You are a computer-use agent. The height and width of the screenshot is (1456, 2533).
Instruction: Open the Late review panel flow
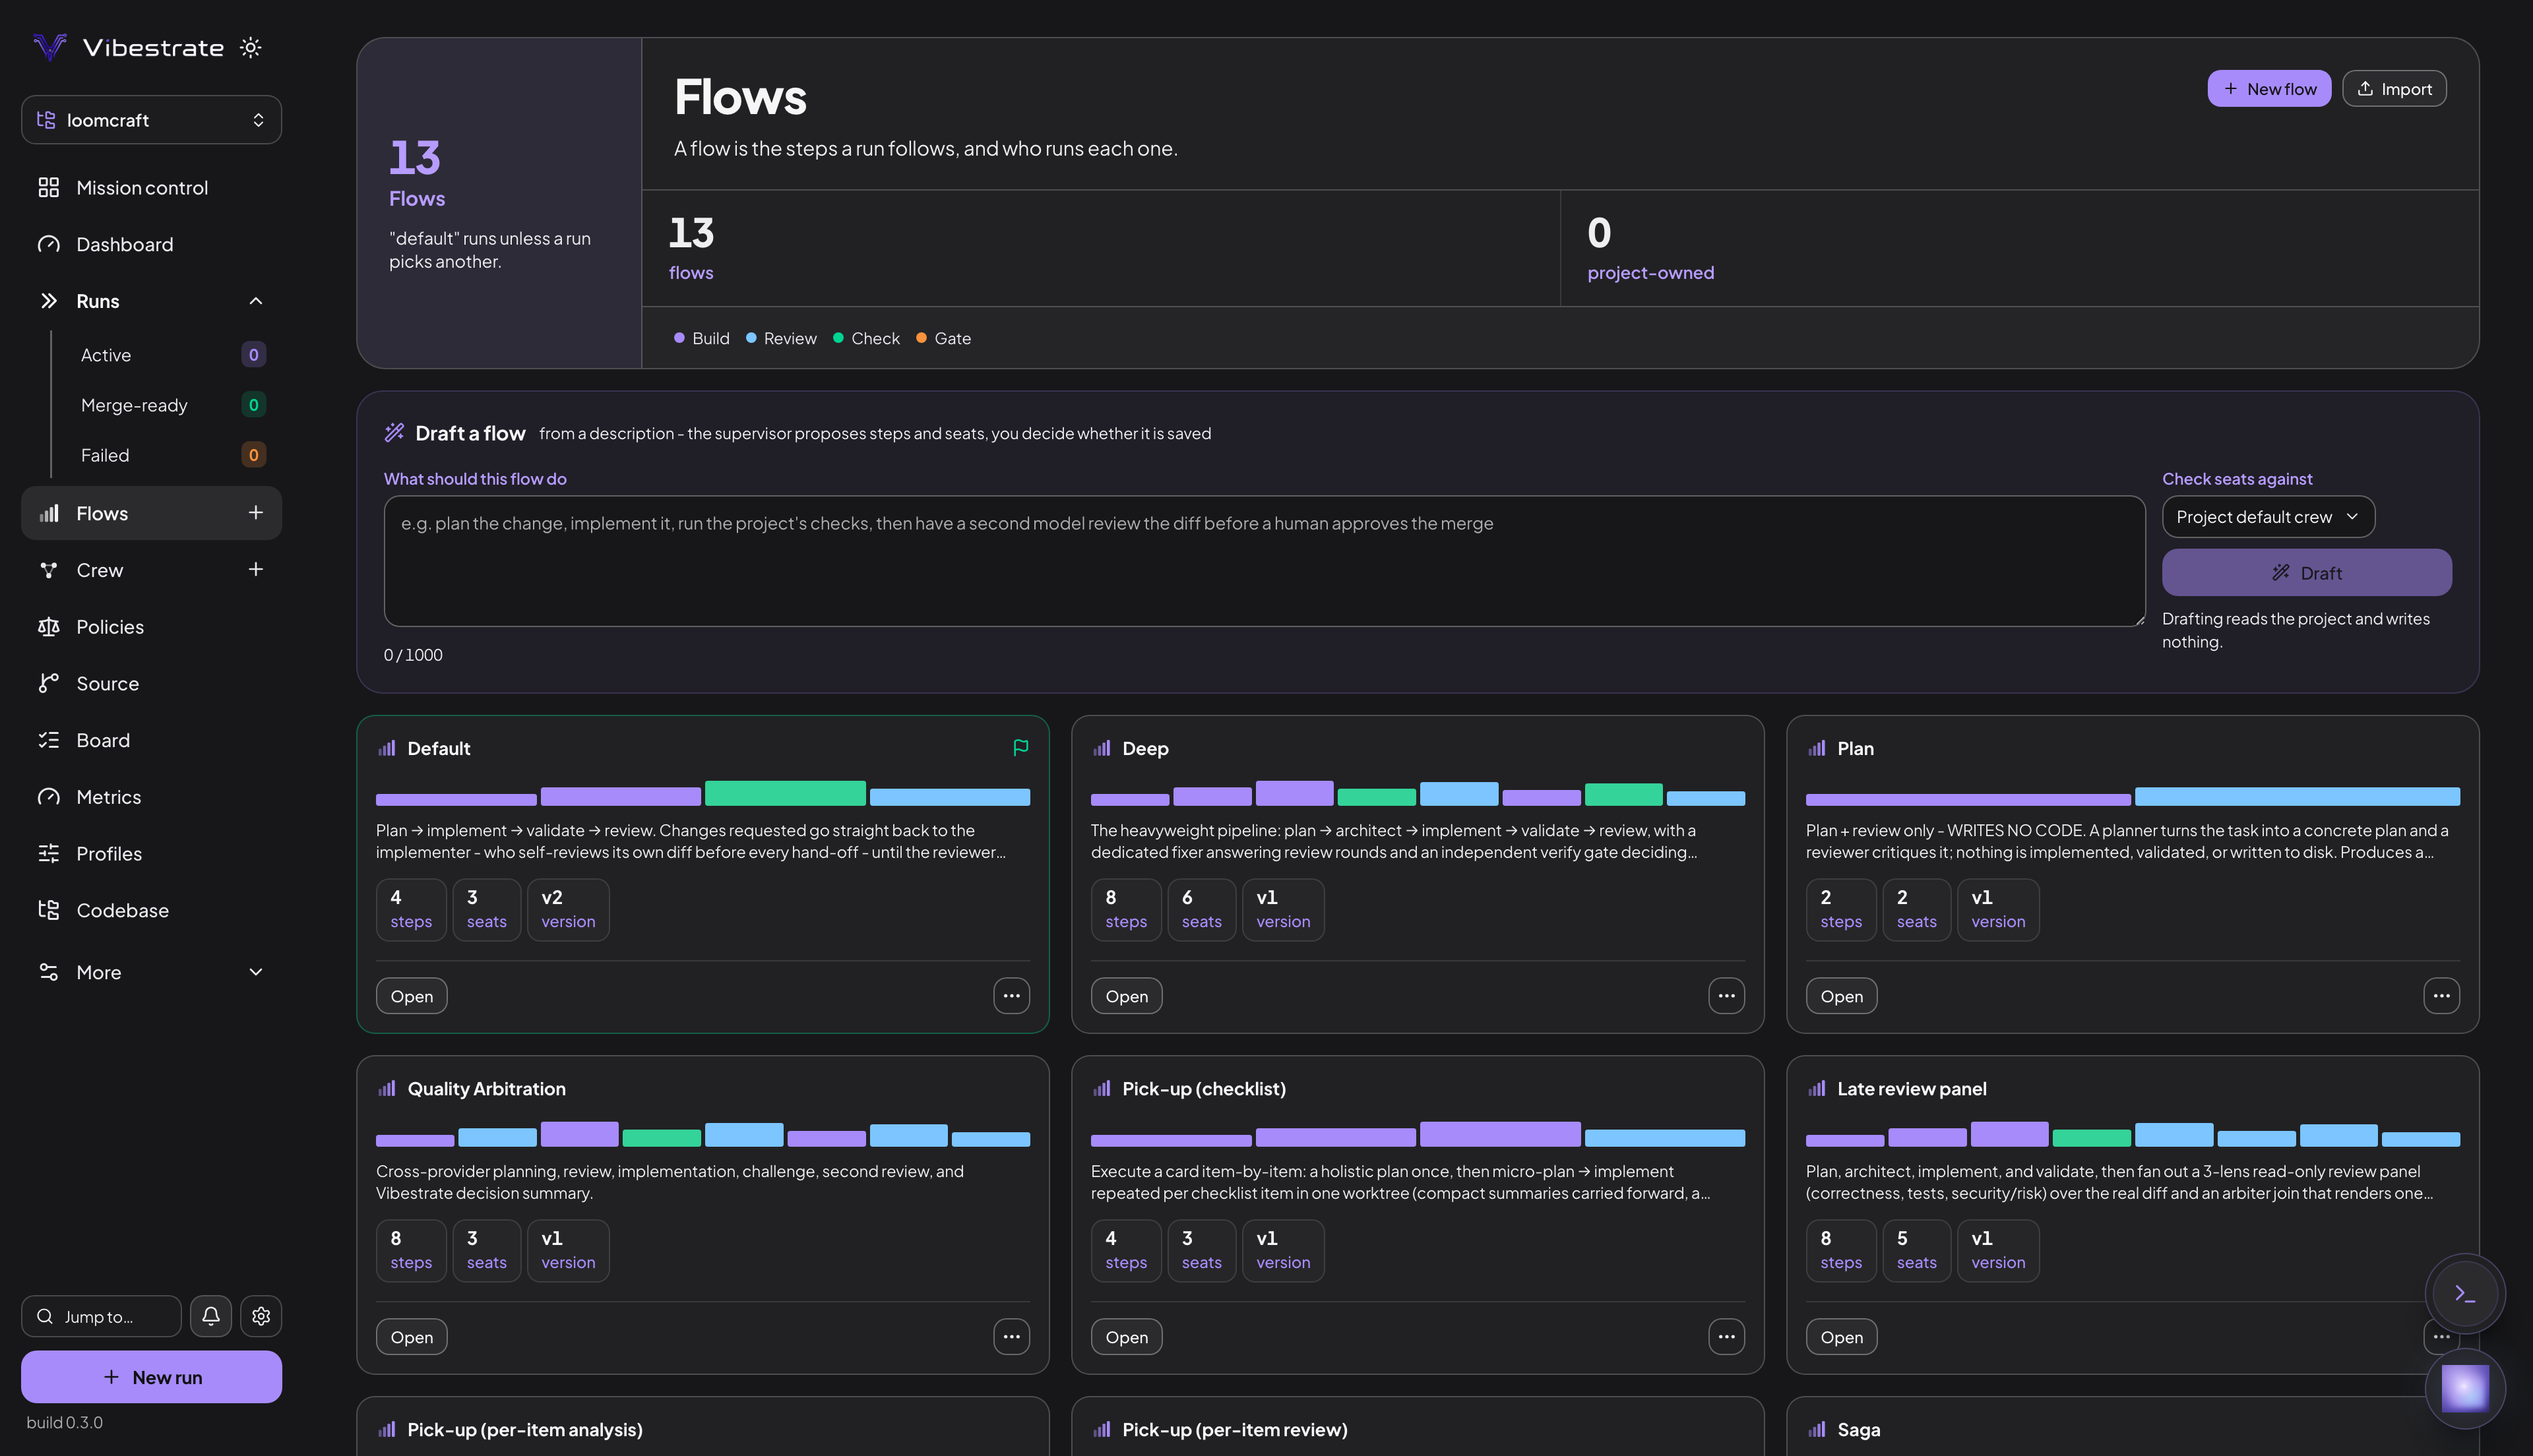click(x=1841, y=1337)
